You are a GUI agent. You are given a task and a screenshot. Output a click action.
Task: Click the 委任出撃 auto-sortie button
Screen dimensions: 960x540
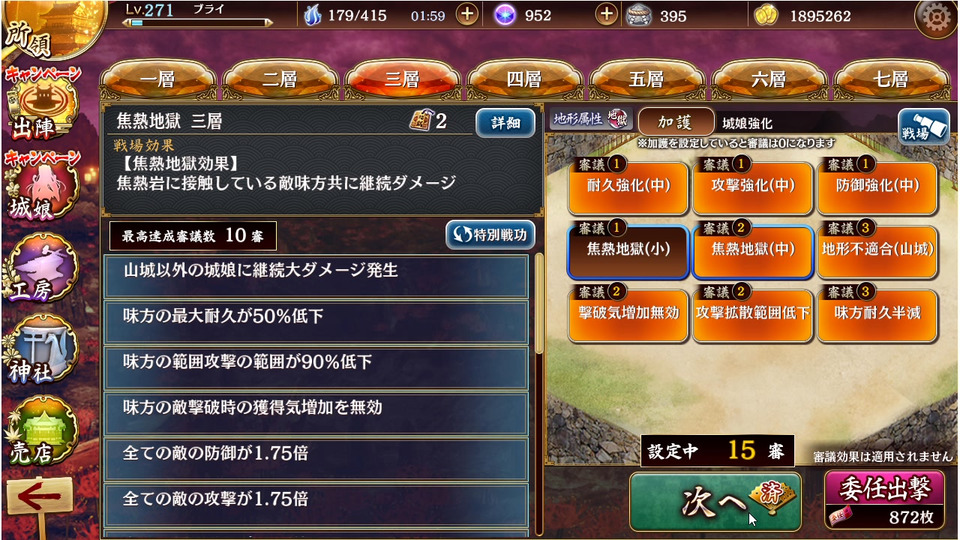point(885,499)
